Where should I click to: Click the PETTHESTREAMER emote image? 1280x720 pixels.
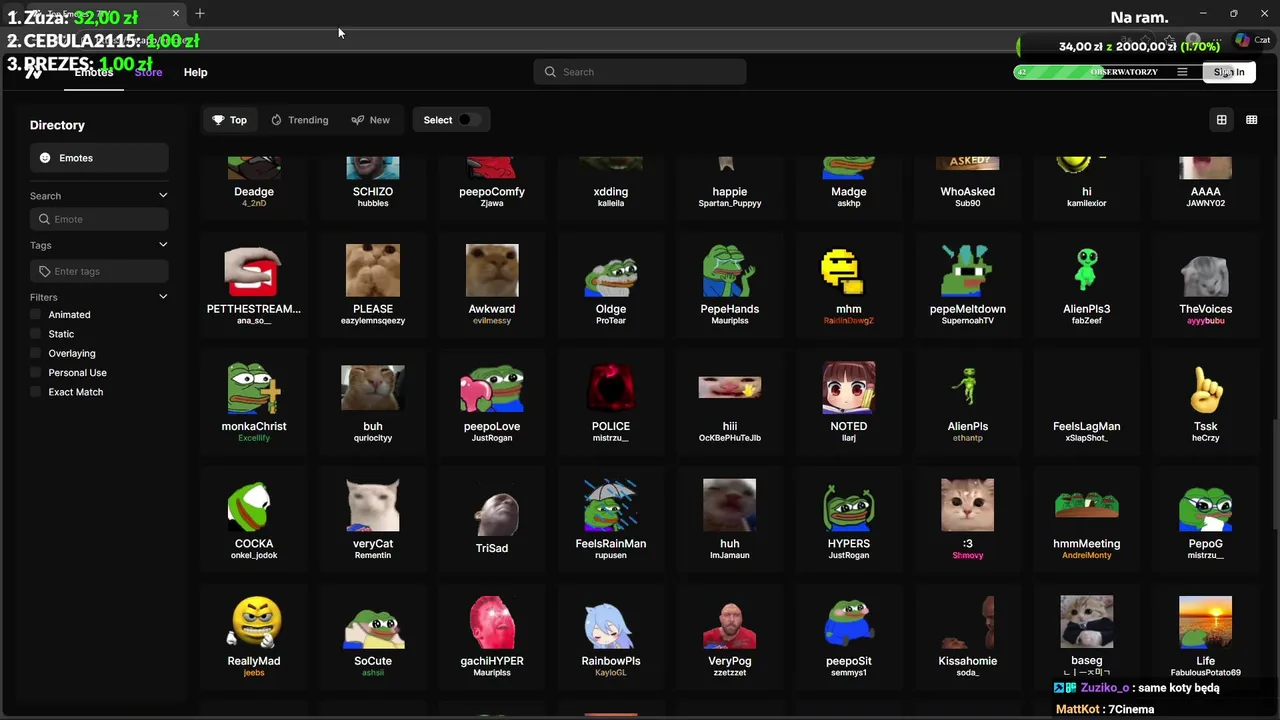[254, 271]
